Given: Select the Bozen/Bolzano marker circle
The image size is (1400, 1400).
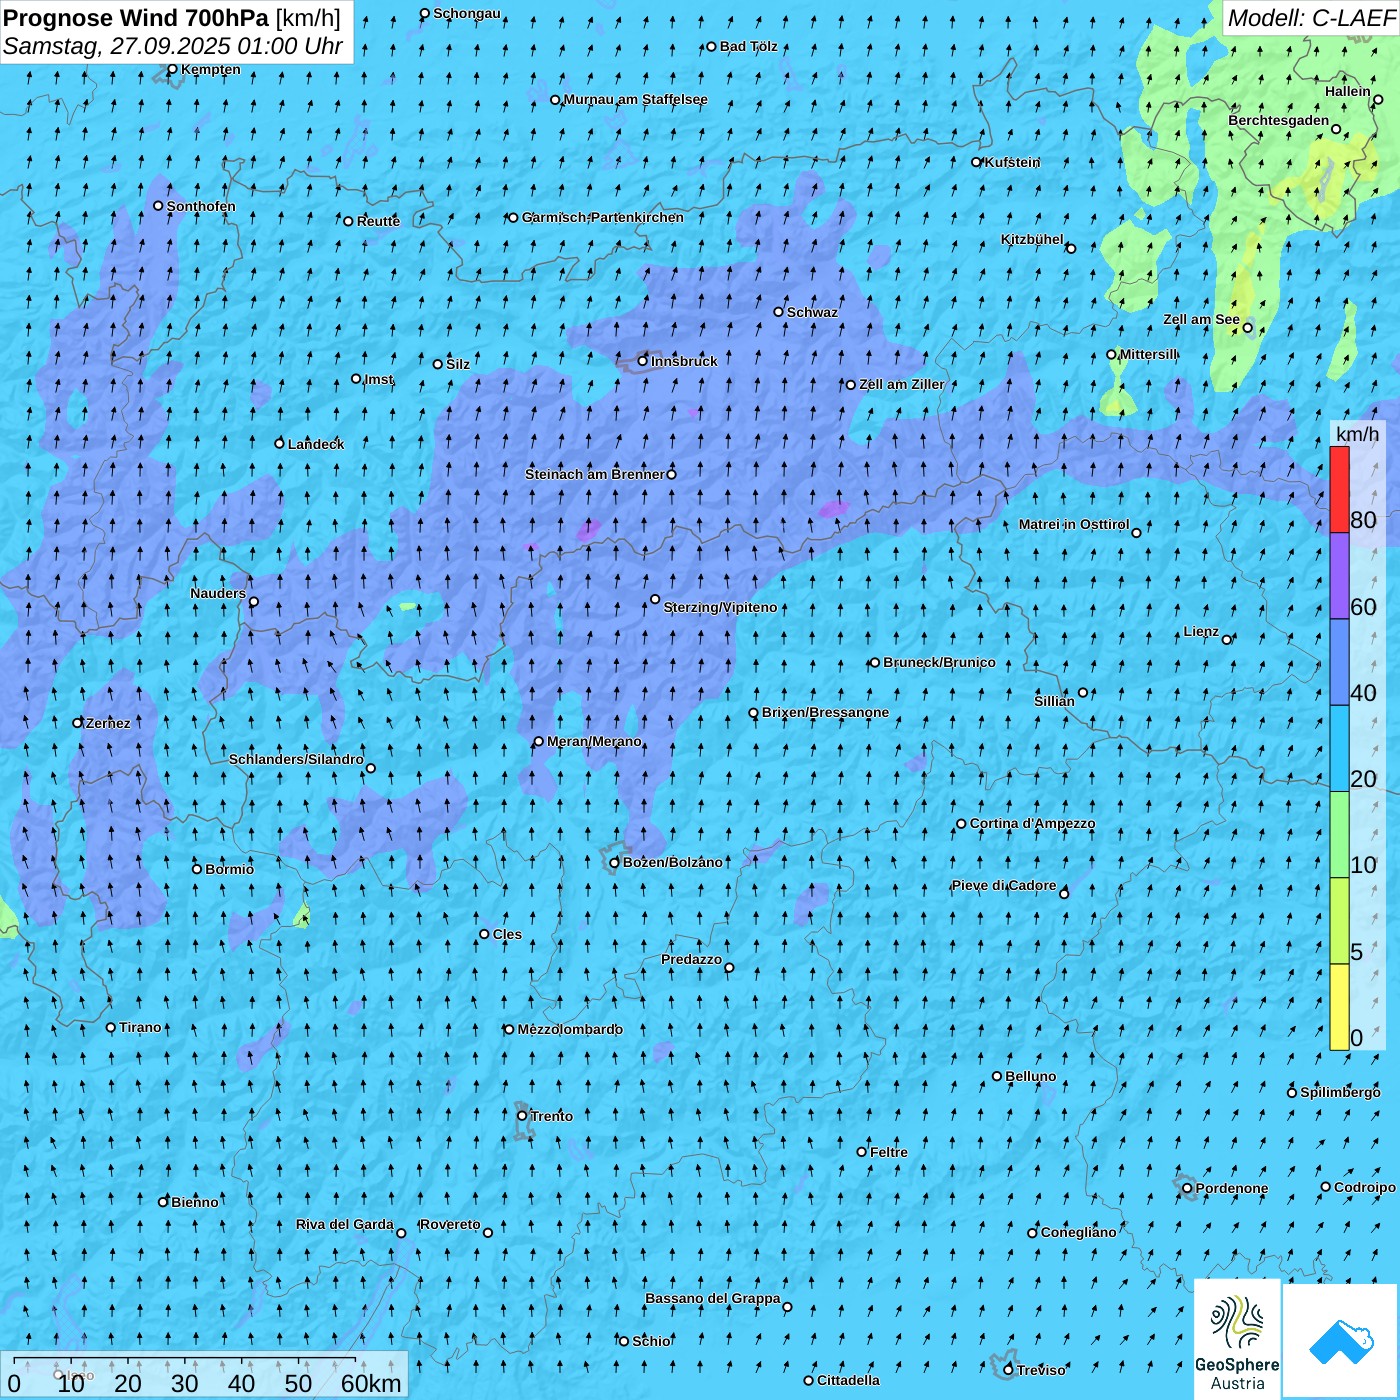Looking at the screenshot, I should (x=615, y=863).
